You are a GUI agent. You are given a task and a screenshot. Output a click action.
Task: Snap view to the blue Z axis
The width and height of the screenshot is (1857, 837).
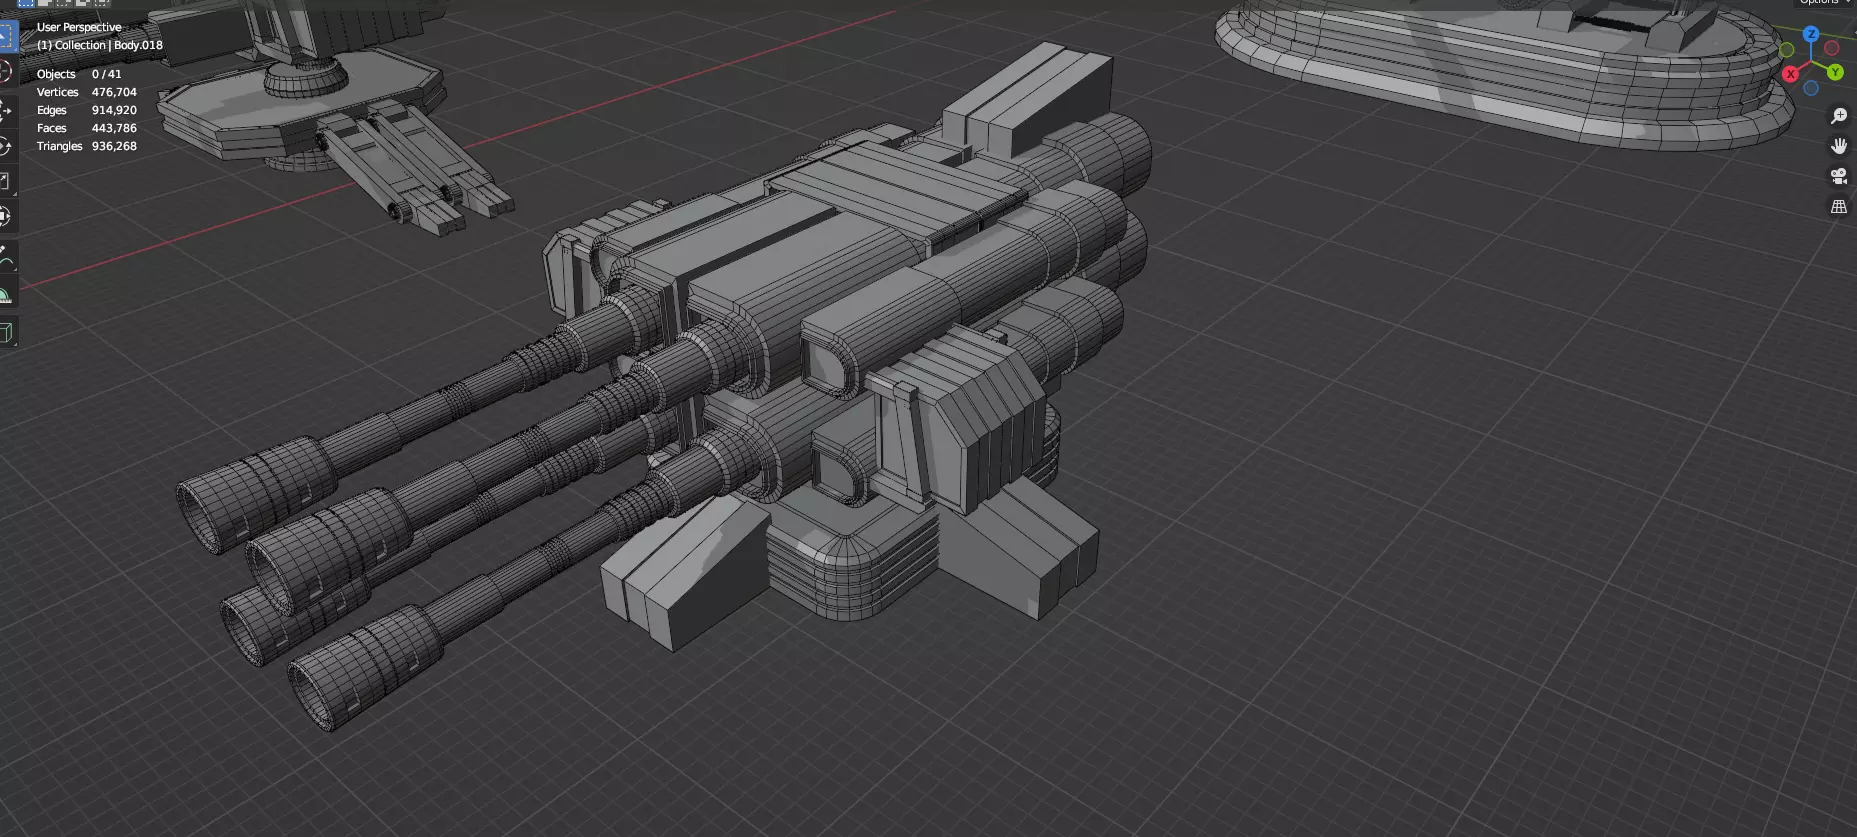click(1811, 34)
